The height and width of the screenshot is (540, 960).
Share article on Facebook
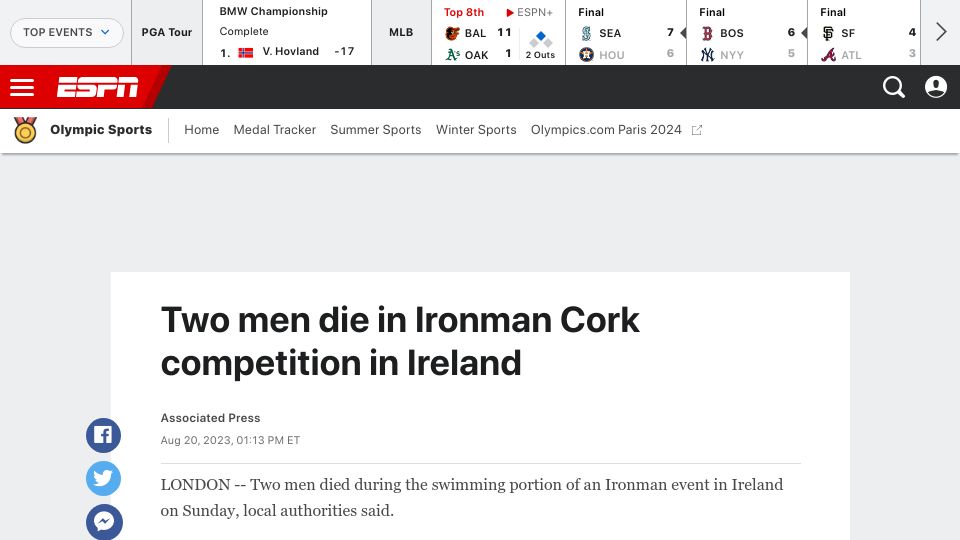(103, 435)
